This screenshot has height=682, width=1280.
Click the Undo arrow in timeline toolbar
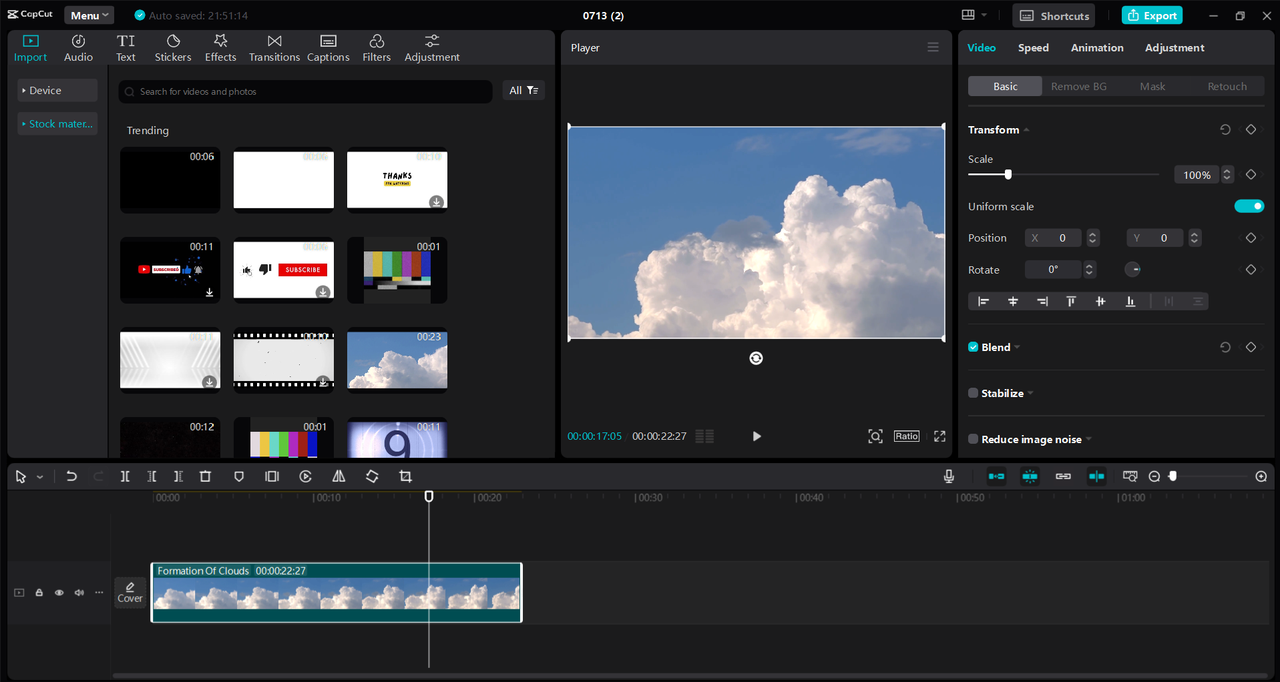click(x=71, y=477)
